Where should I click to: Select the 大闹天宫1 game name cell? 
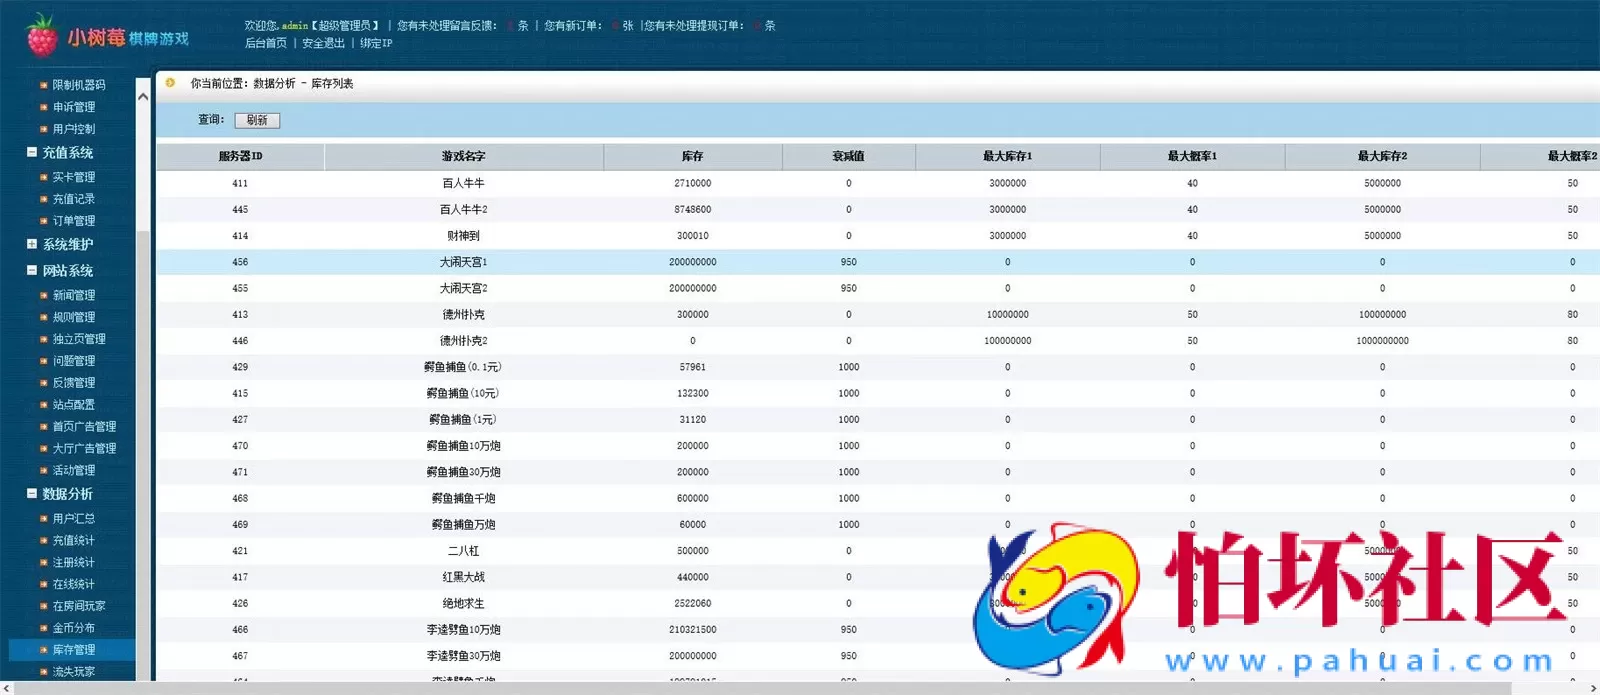click(463, 262)
